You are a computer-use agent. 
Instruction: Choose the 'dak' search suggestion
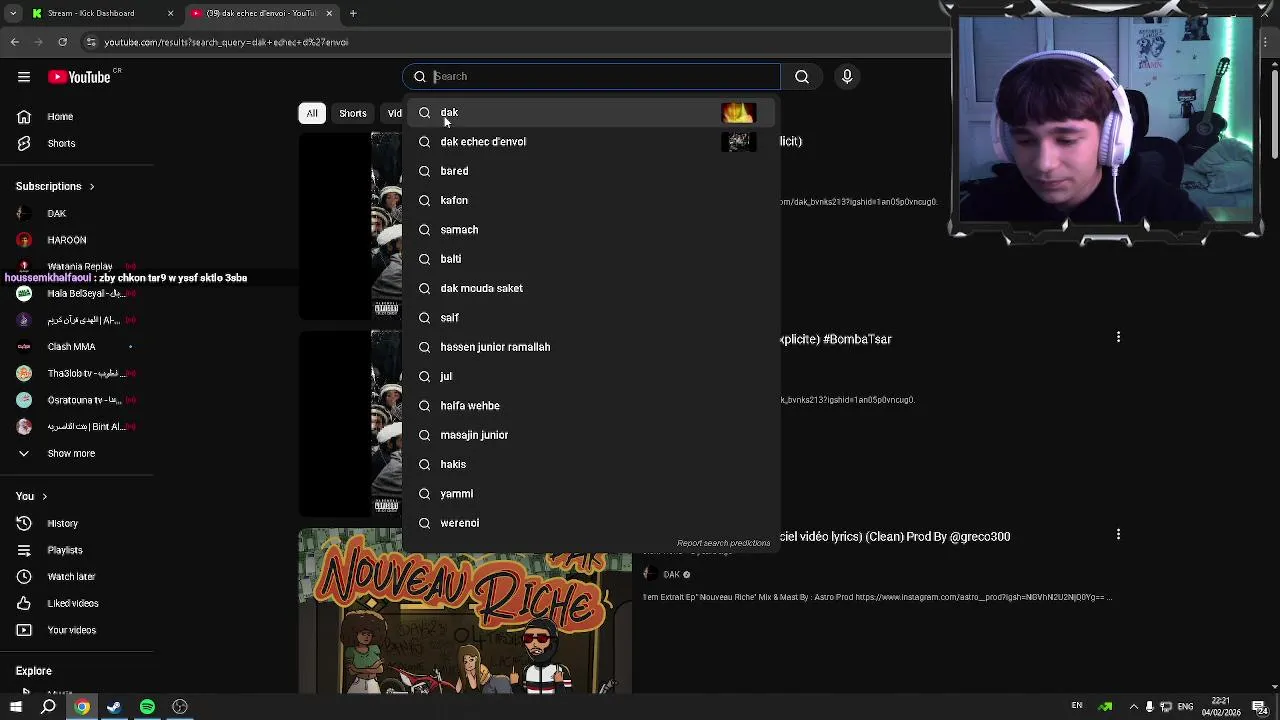(x=590, y=112)
